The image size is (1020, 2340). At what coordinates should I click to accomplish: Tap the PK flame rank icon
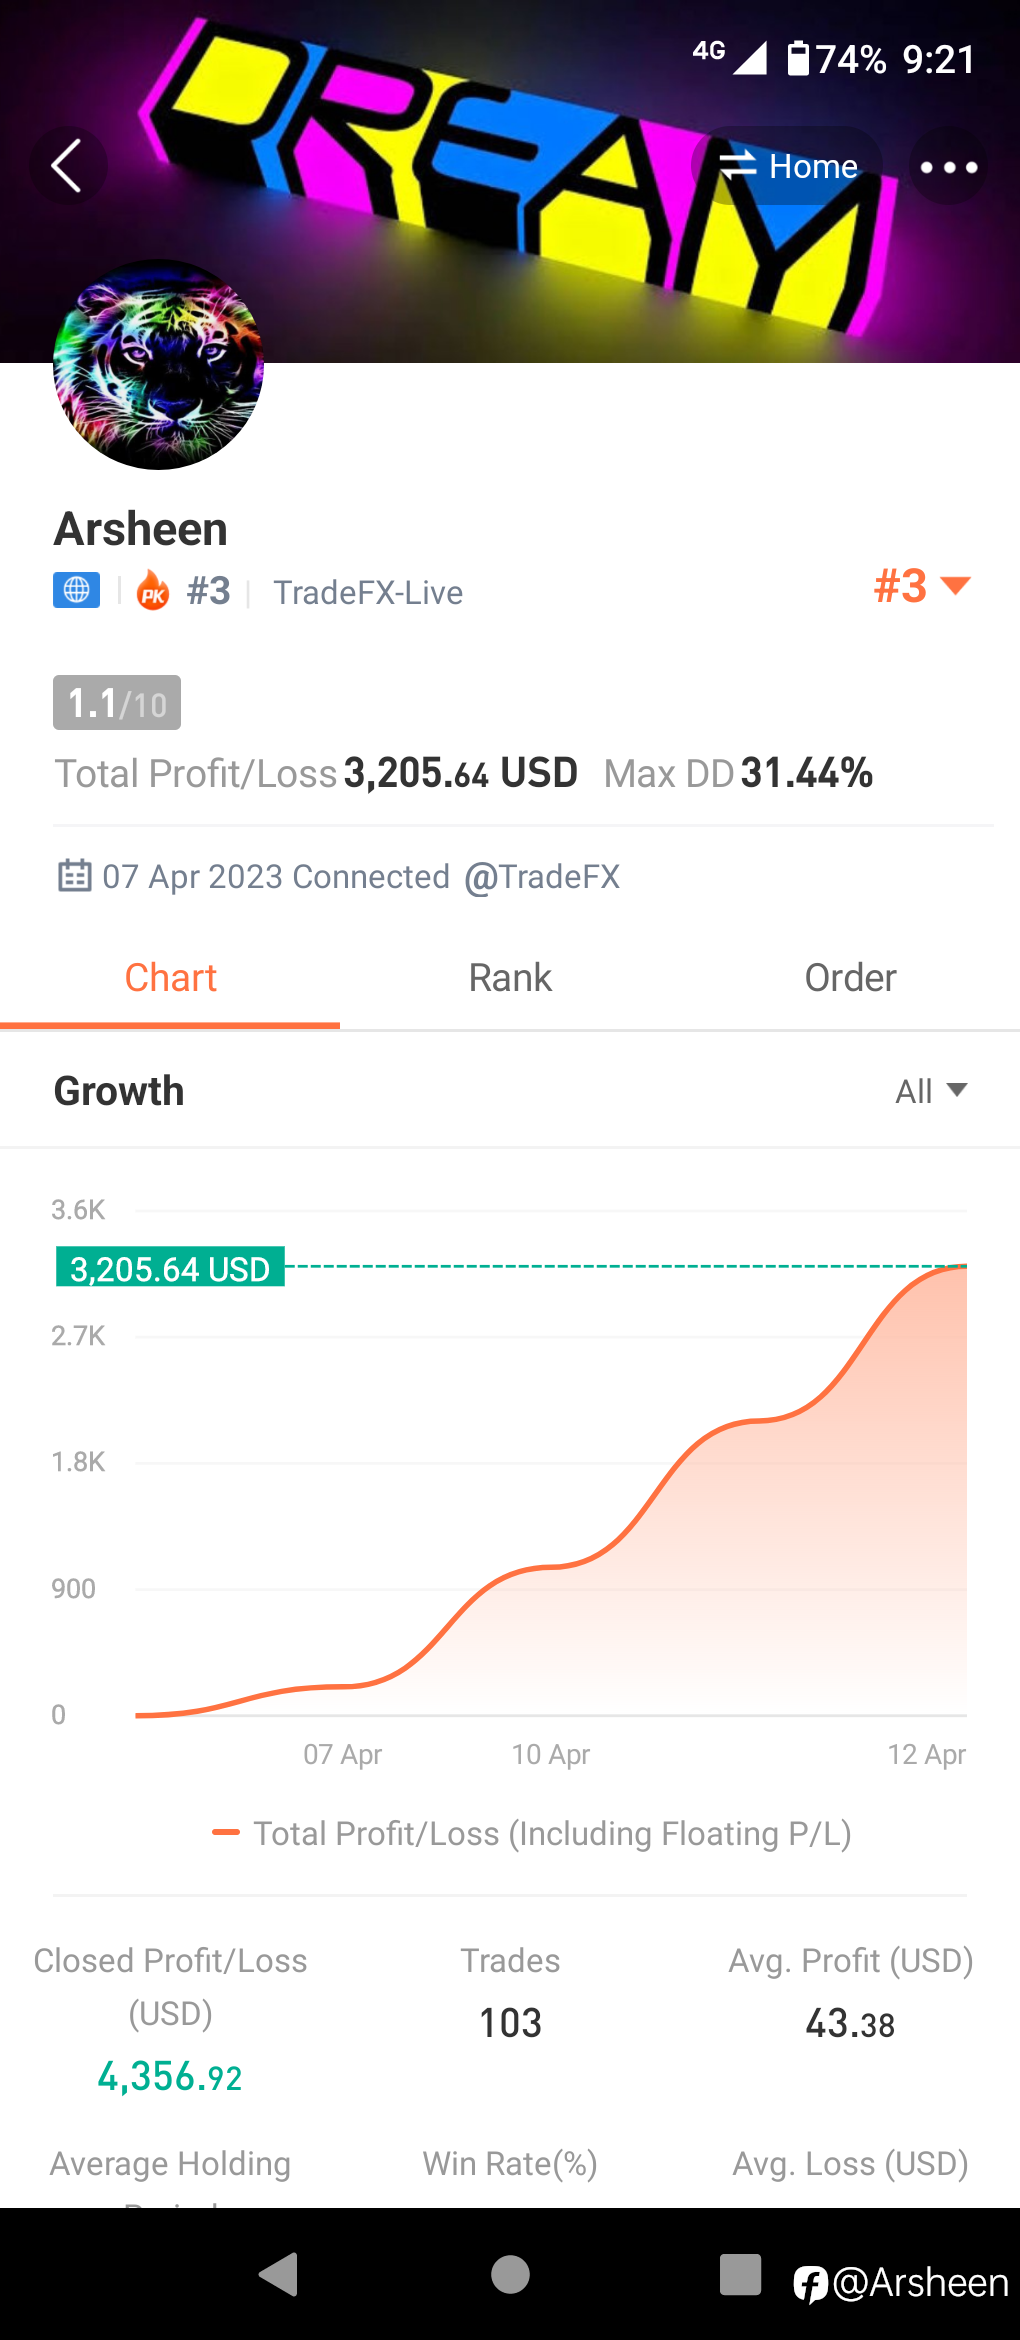click(x=153, y=591)
